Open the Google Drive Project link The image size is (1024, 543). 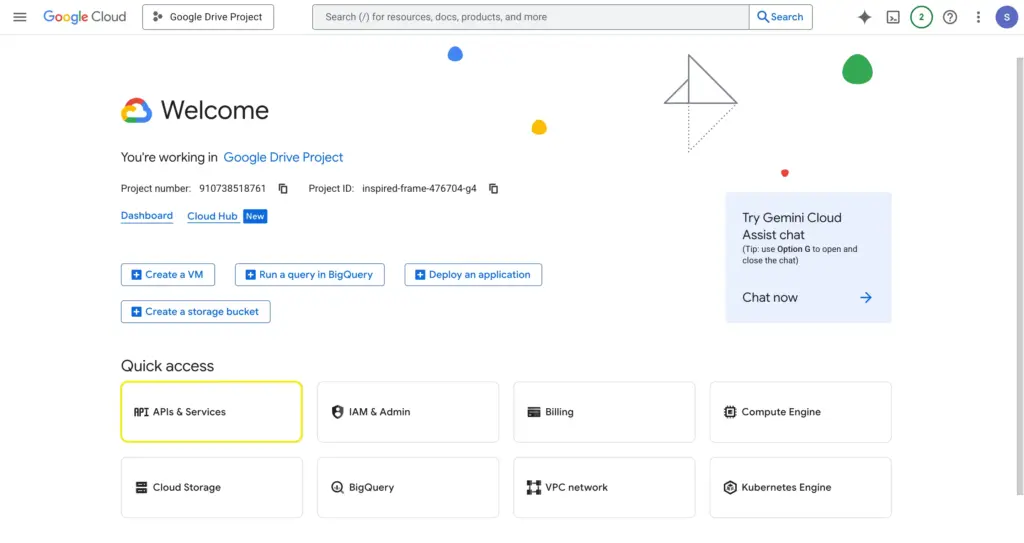point(283,157)
